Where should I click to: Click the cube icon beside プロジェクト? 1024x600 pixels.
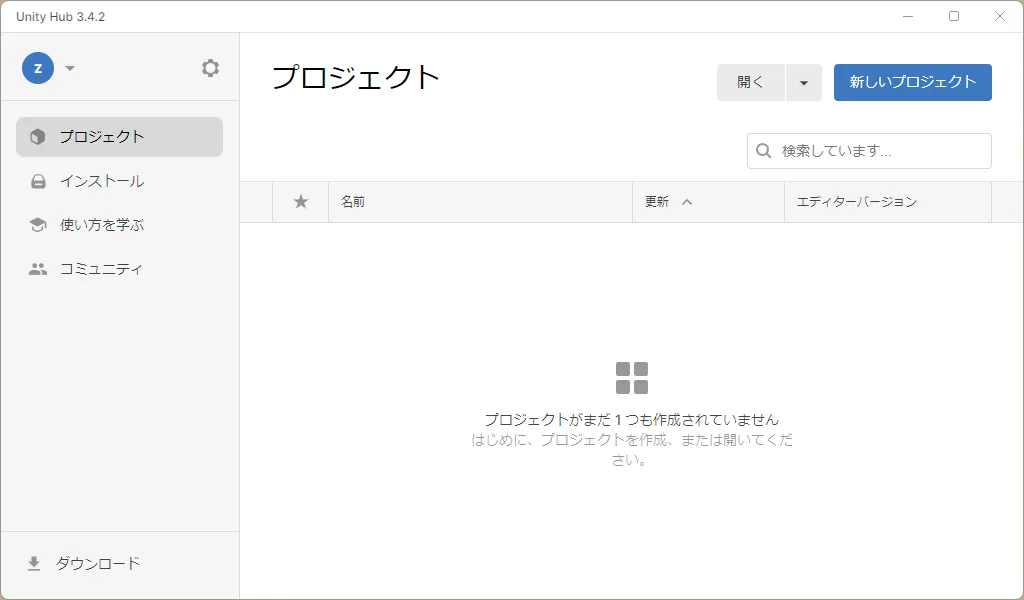point(38,137)
